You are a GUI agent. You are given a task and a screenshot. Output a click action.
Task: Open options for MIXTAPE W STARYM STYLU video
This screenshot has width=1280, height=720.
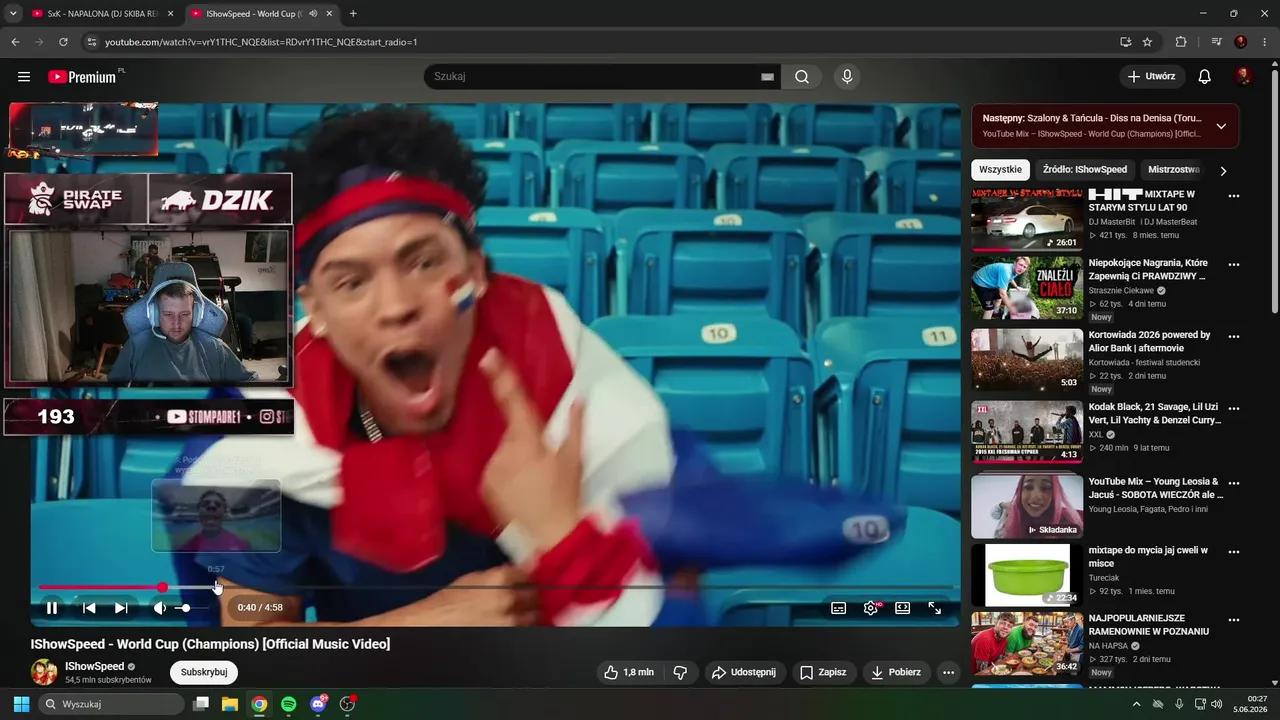pyautogui.click(x=1234, y=196)
